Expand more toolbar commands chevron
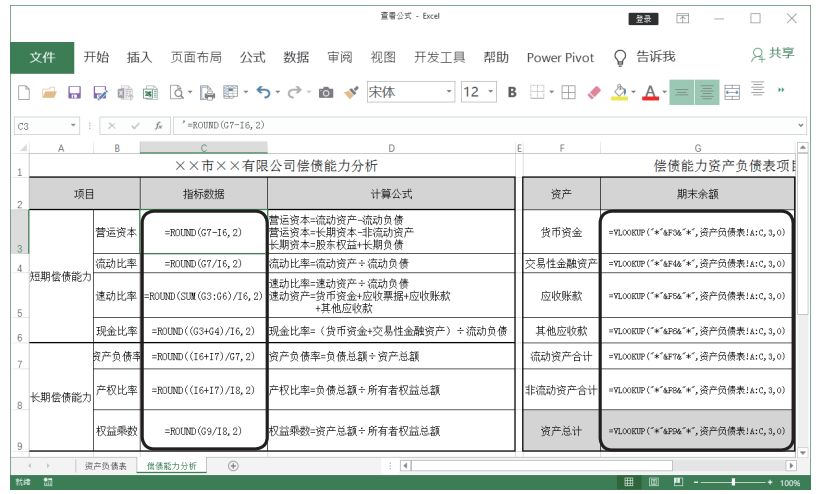 tap(781, 90)
